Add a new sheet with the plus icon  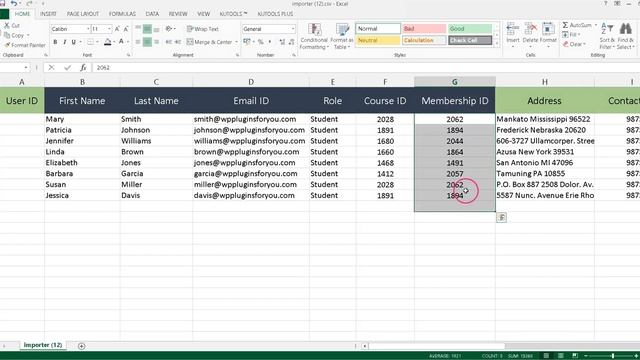82,346
